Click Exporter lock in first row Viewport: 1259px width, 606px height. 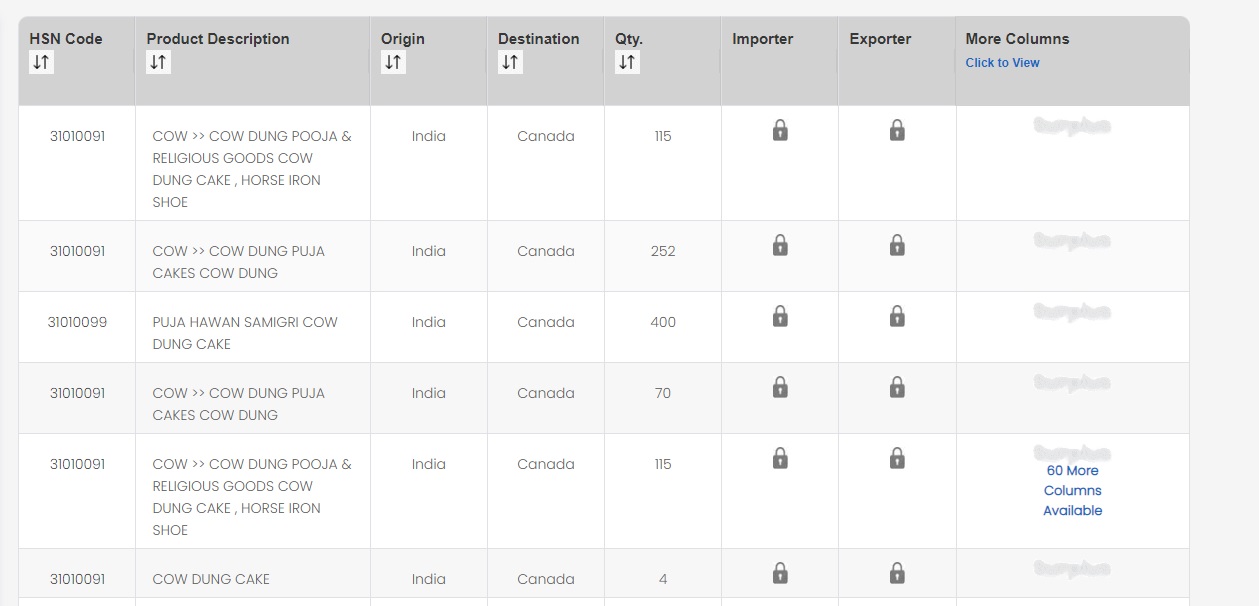pyautogui.click(x=897, y=130)
